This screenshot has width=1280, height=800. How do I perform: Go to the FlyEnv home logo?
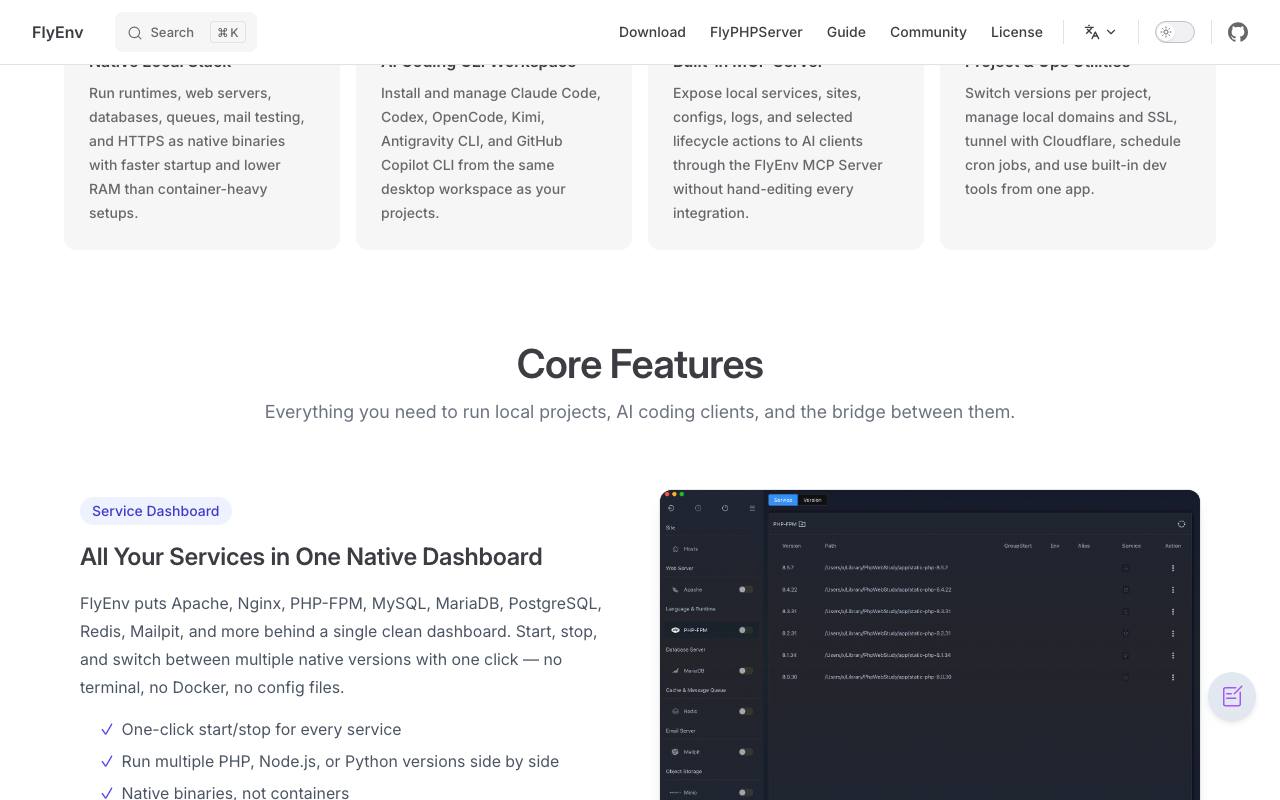[x=58, y=32]
